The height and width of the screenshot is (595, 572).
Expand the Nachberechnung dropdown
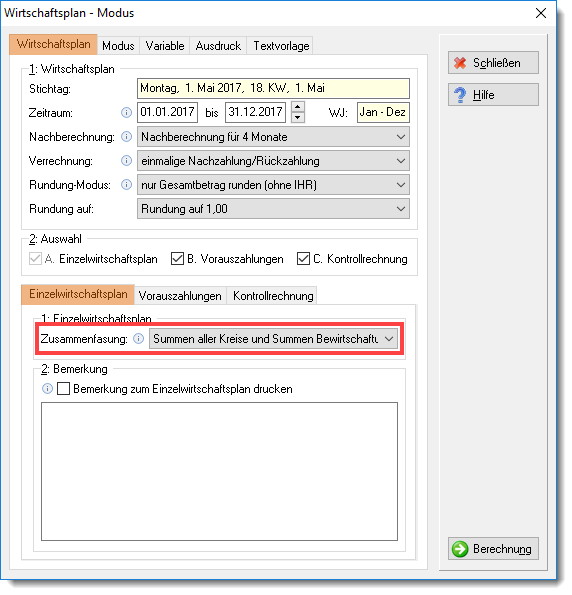click(x=273, y=137)
